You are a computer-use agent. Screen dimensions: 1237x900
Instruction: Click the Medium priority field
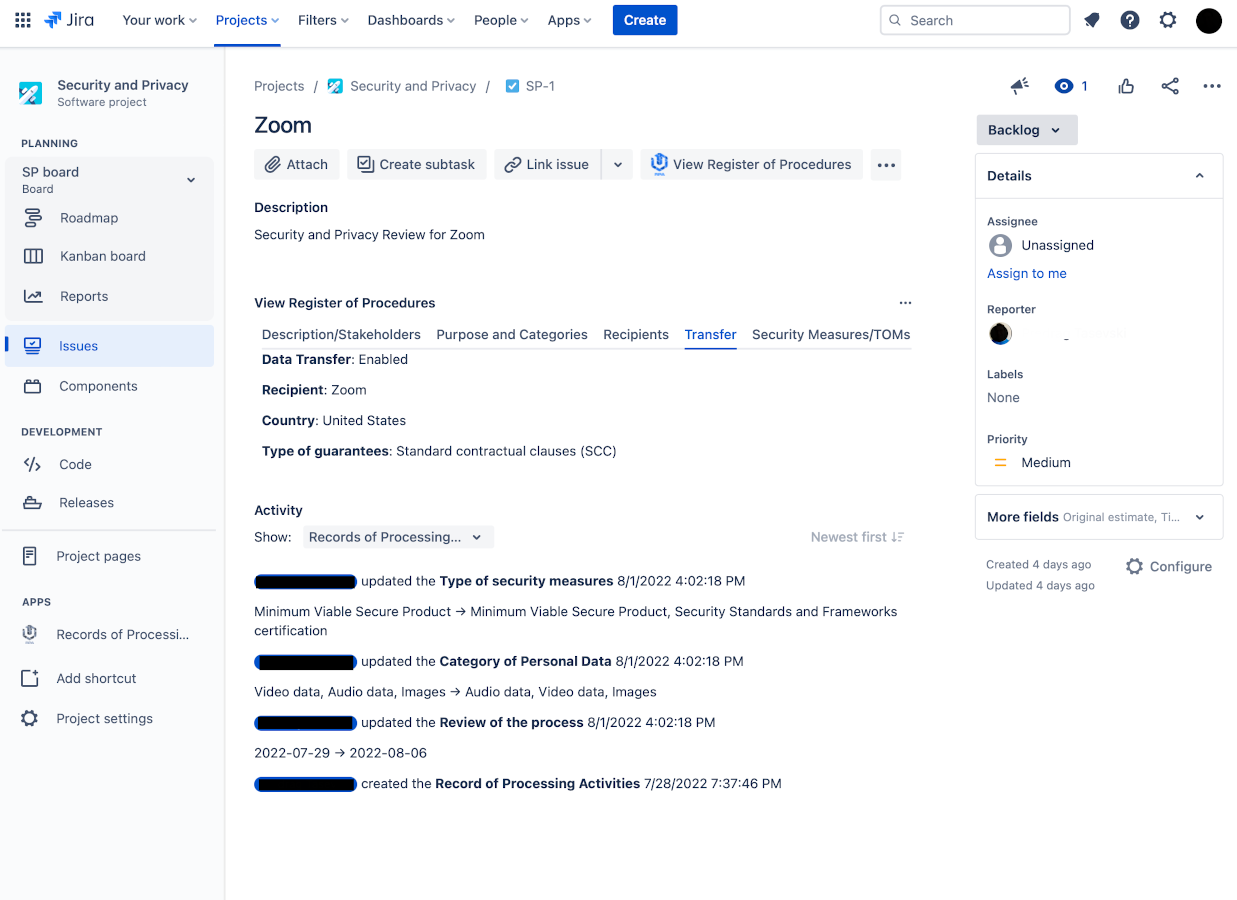tap(1031, 463)
